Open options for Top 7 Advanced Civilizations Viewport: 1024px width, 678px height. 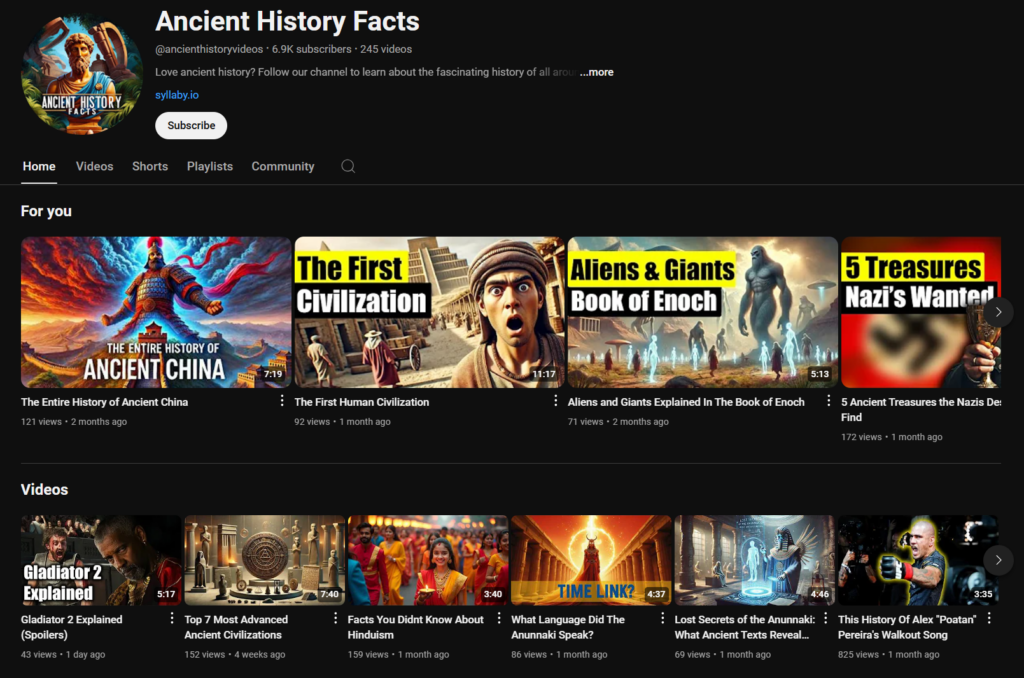click(335, 619)
